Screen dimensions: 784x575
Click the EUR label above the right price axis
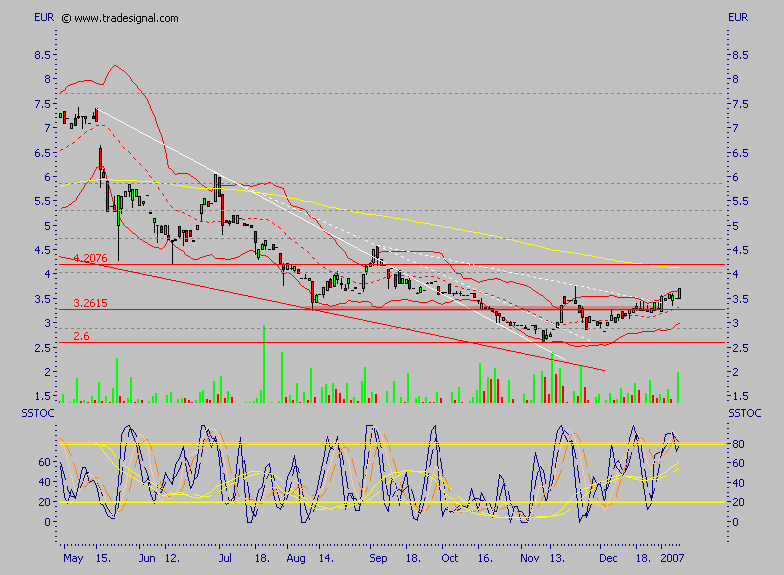pos(738,18)
